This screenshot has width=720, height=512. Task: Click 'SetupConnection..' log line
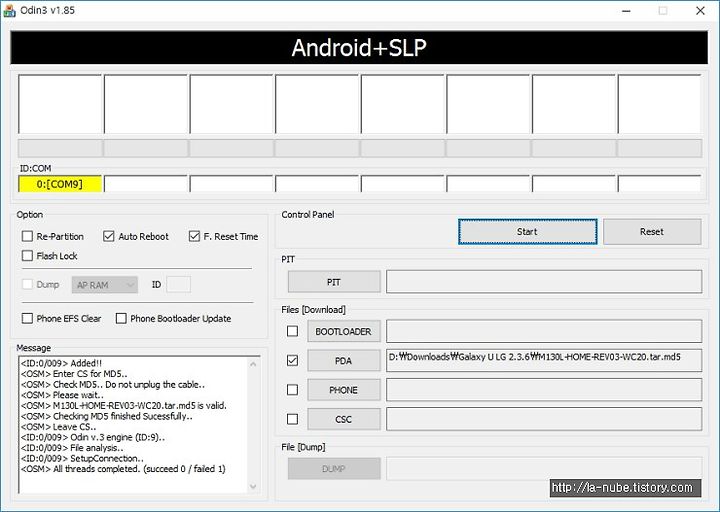pyautogui.click(x=82, y=458)
